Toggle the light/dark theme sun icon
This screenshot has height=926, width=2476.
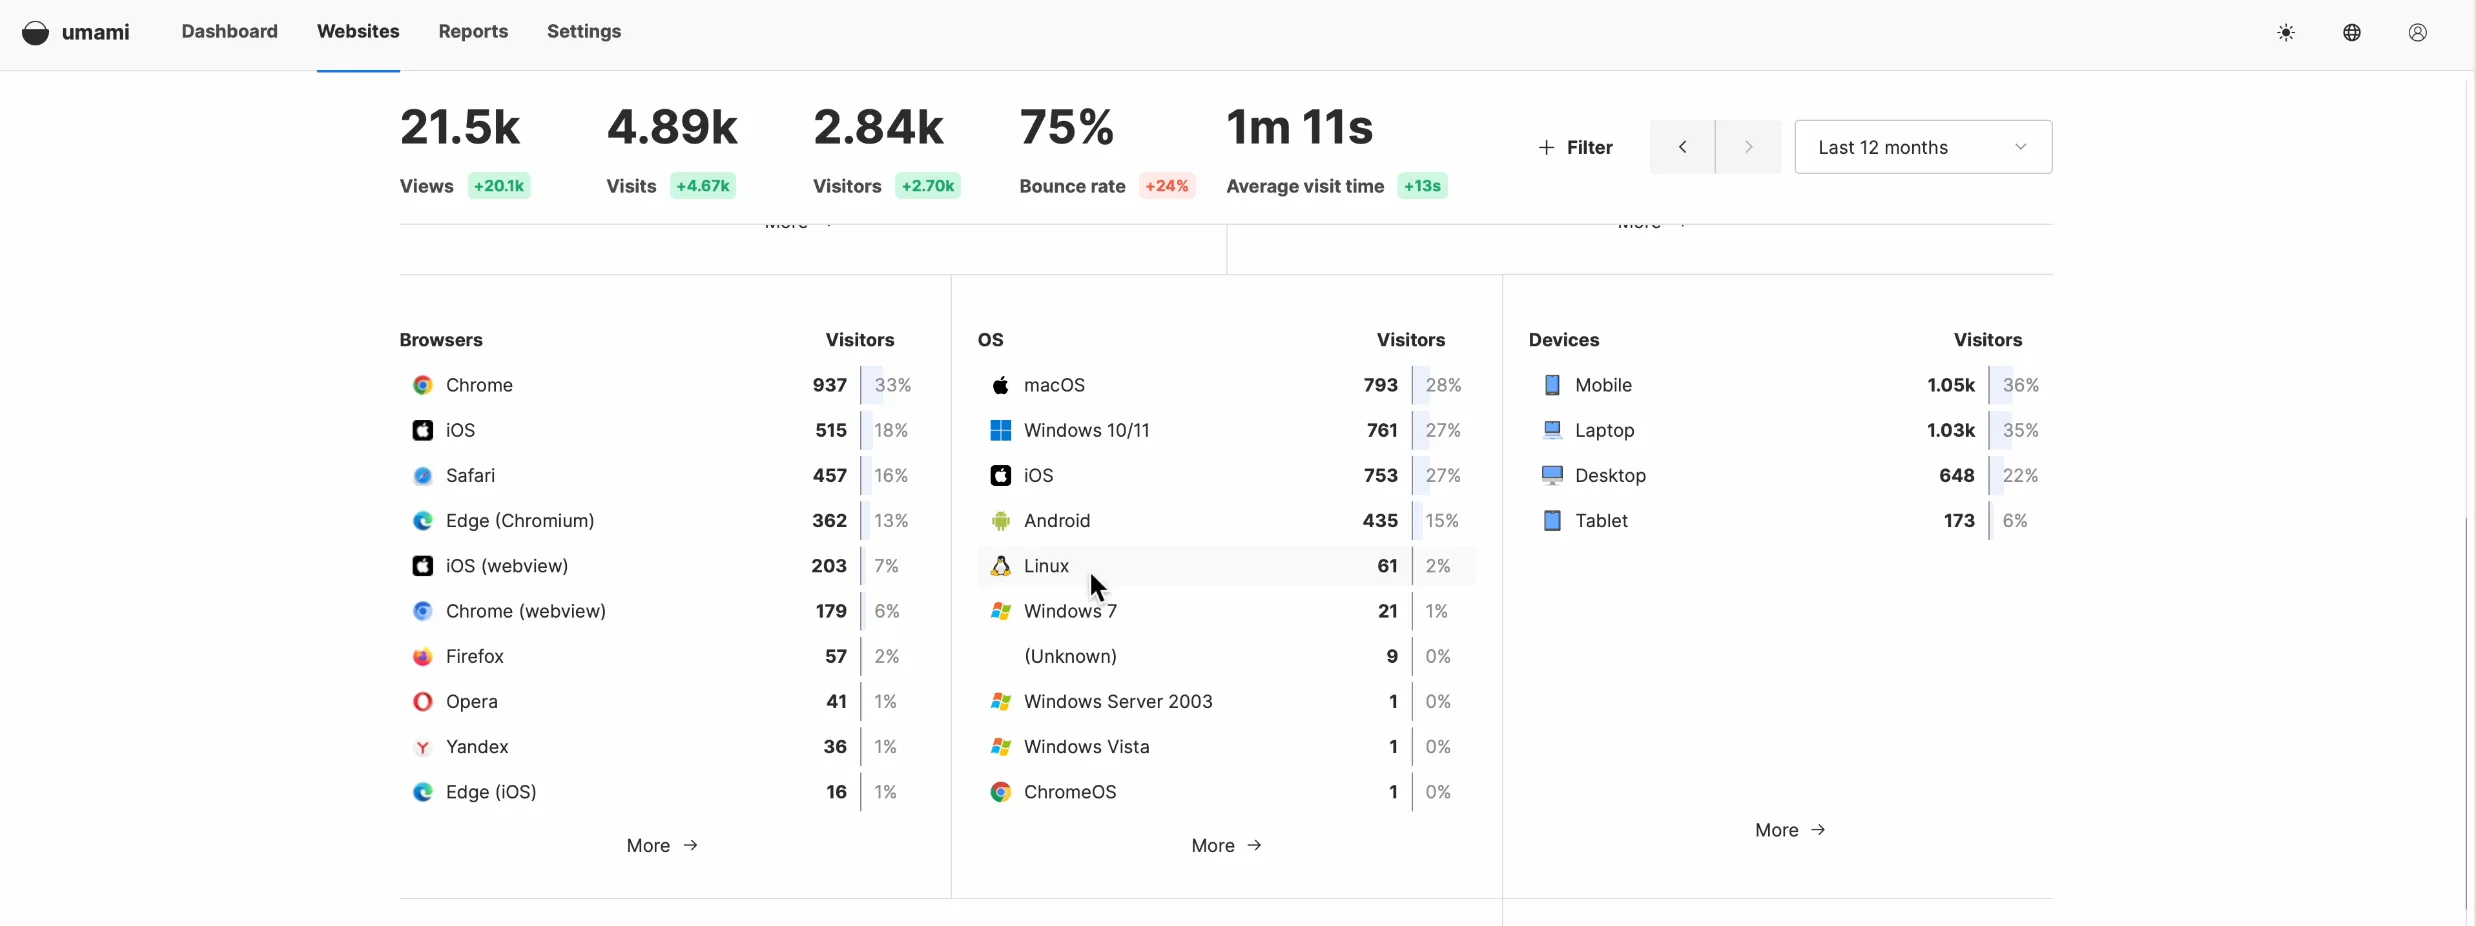(x=2286, y=33)
